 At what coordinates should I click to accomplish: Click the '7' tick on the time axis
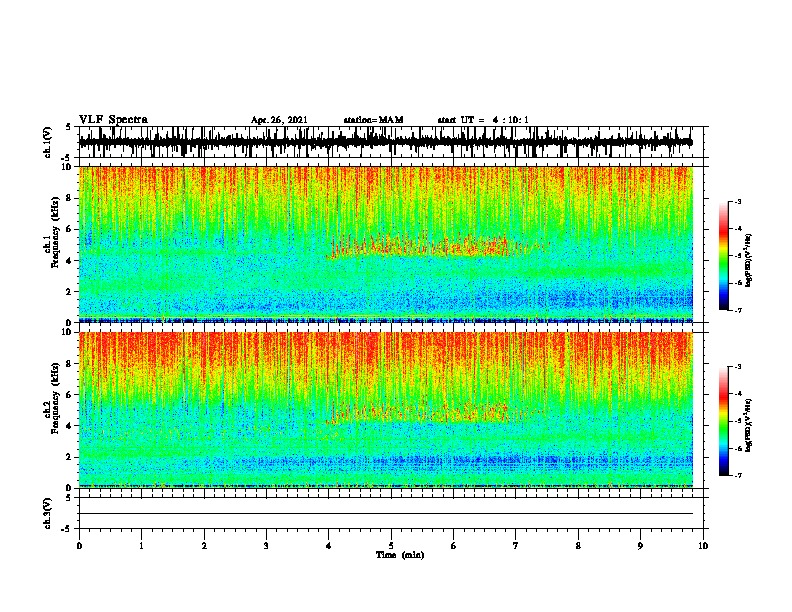click(516, 546)
